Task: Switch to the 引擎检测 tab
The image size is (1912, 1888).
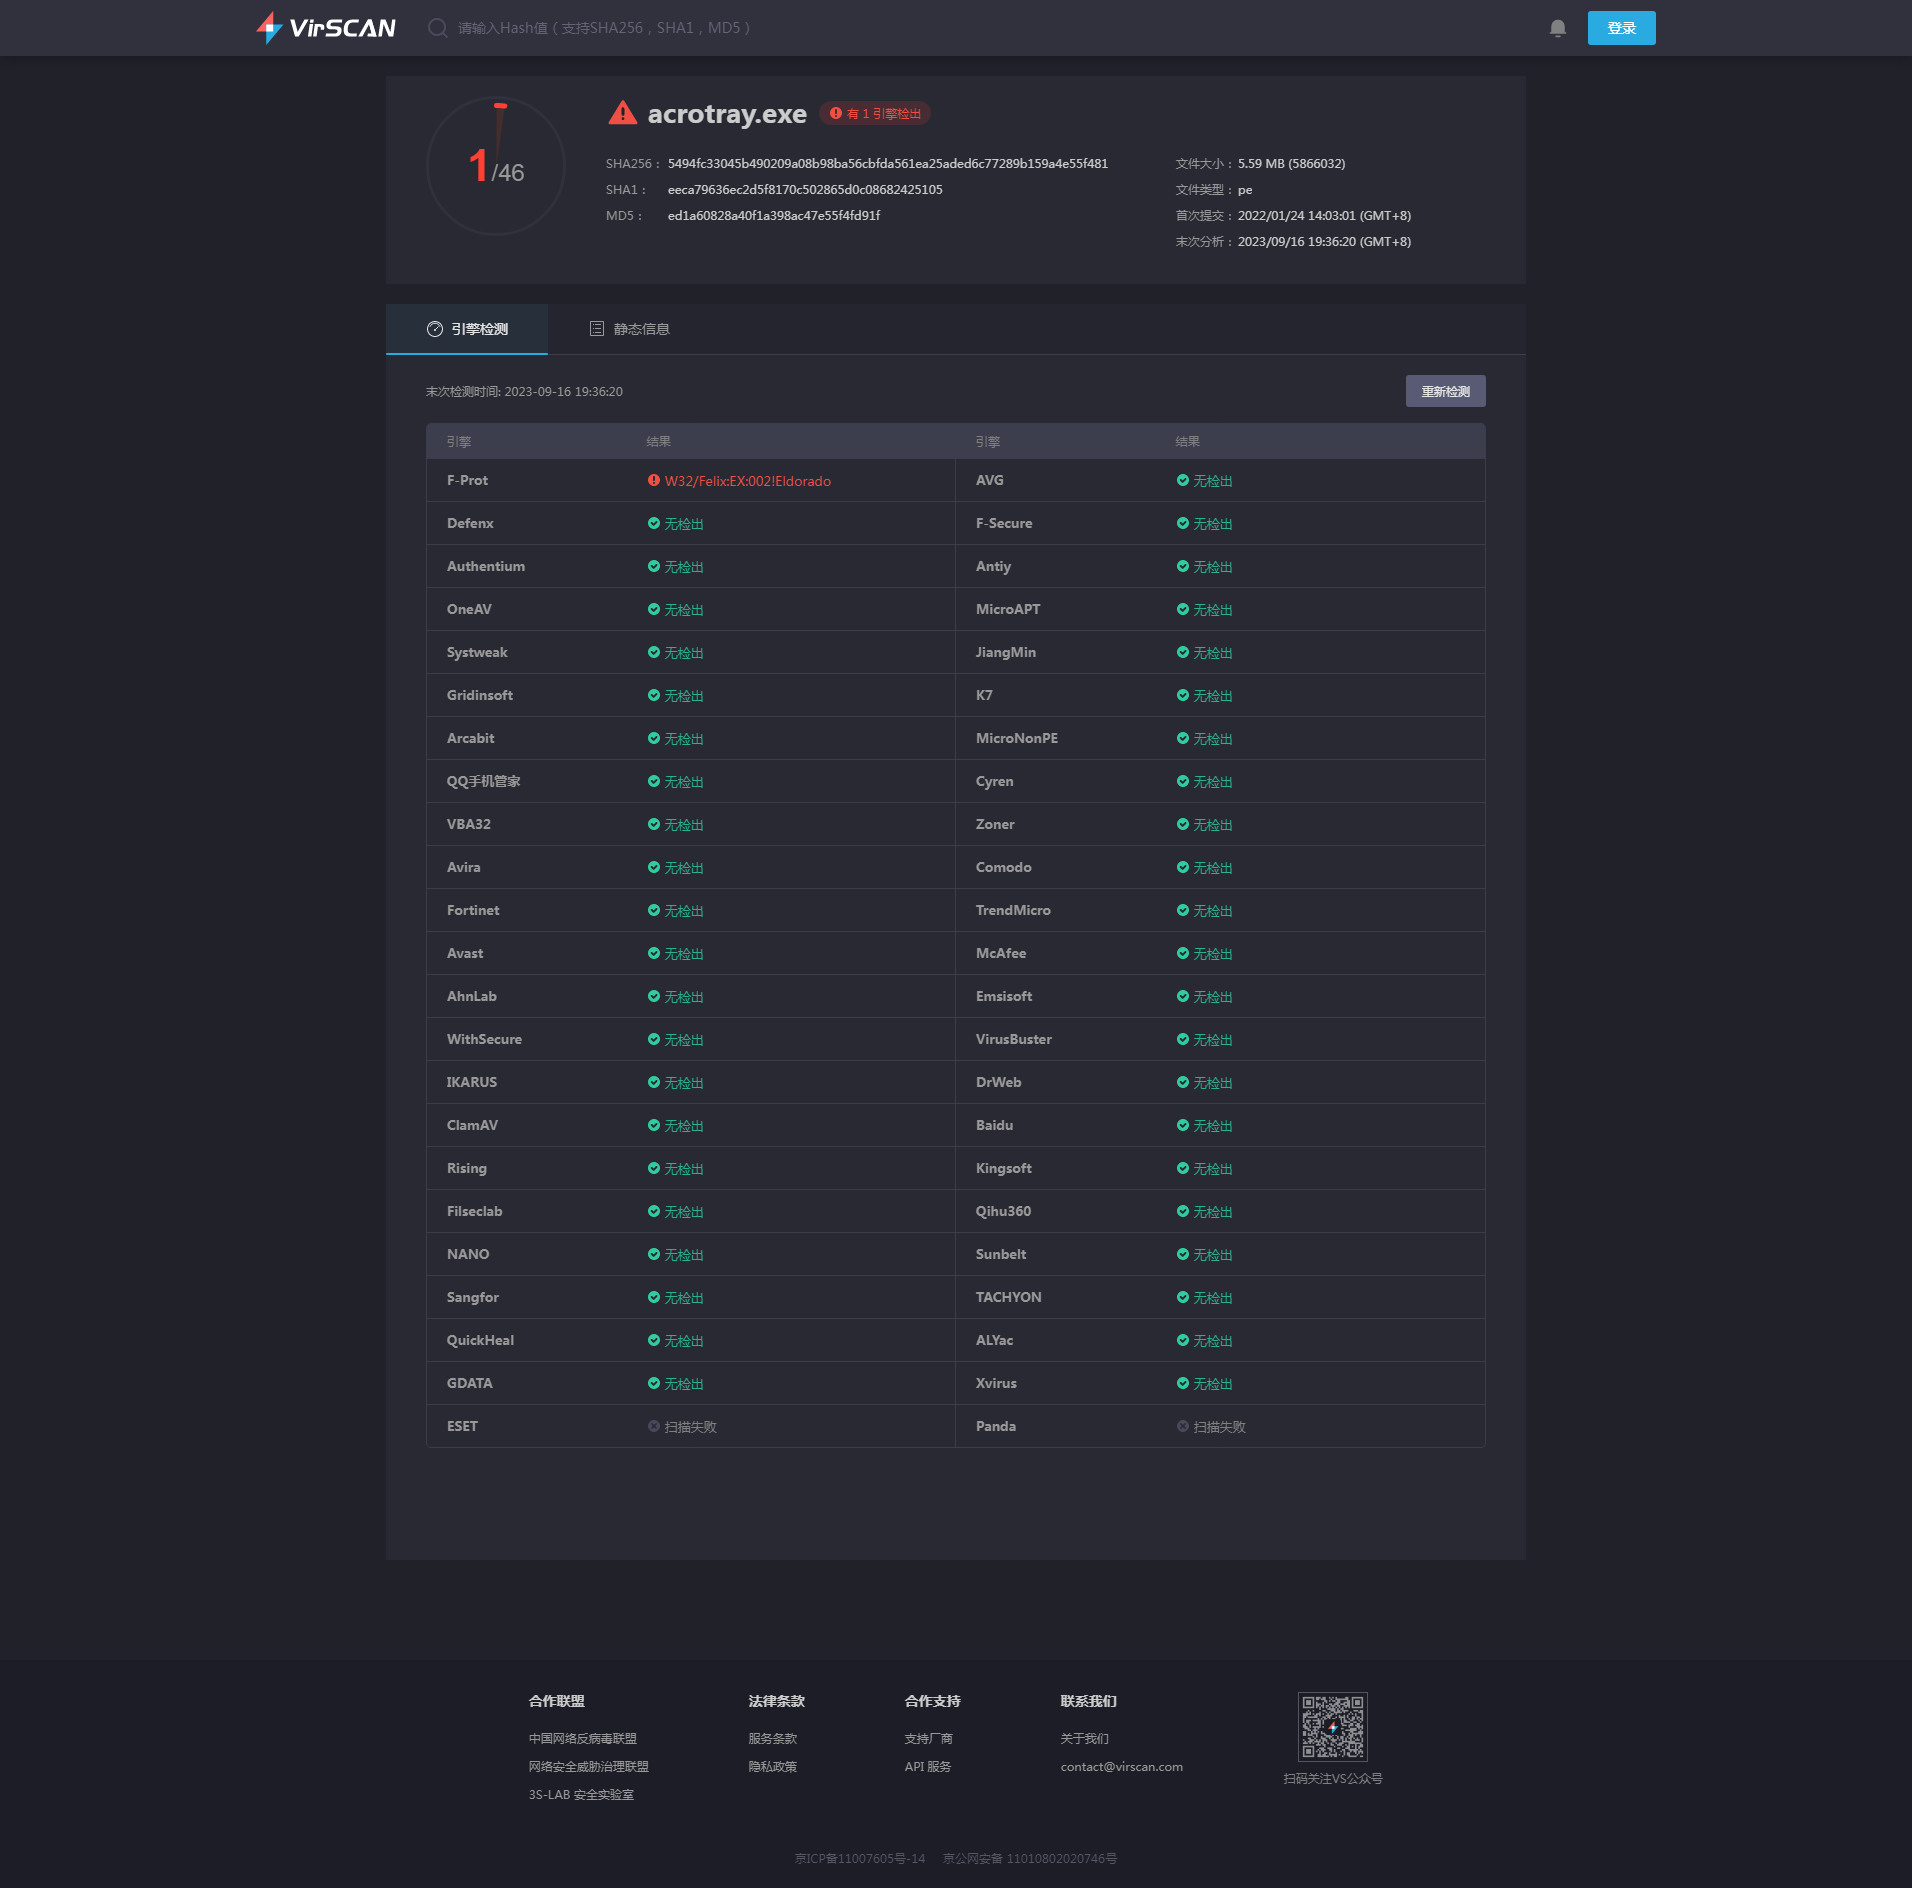Action: pos(467,329)
